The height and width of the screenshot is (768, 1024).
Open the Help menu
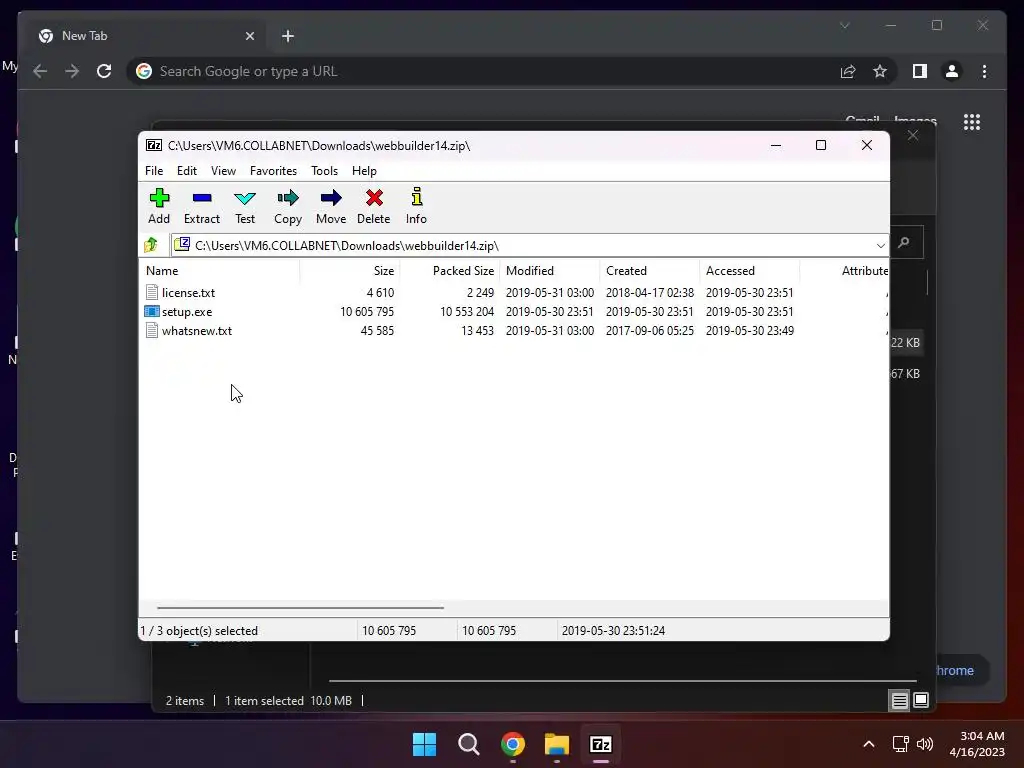click(364, 170)
